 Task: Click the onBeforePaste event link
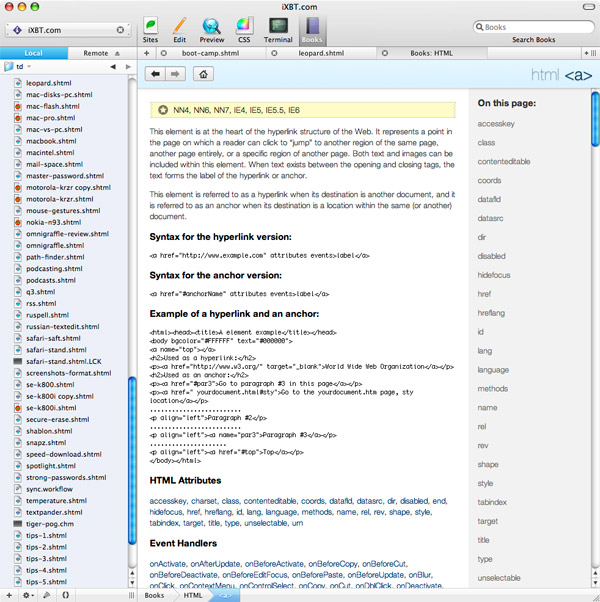click(x=317, y=575)
